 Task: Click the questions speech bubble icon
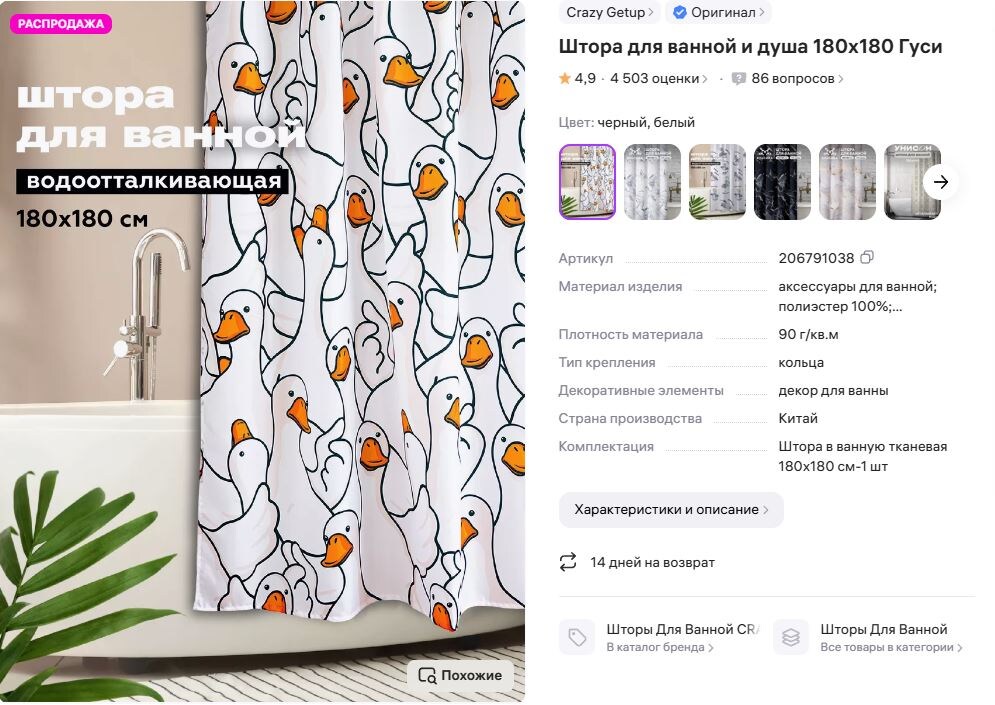pos(739,79)
